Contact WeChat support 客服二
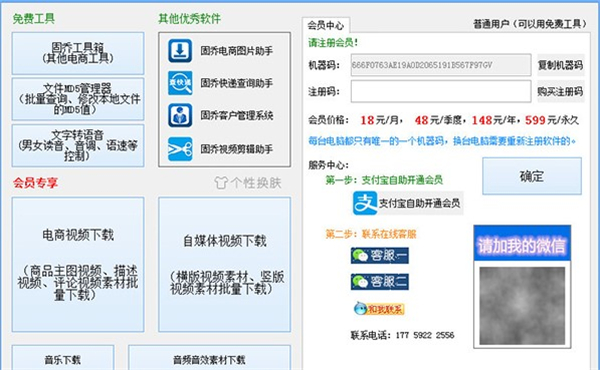600x370 pixels. (379, 282)
